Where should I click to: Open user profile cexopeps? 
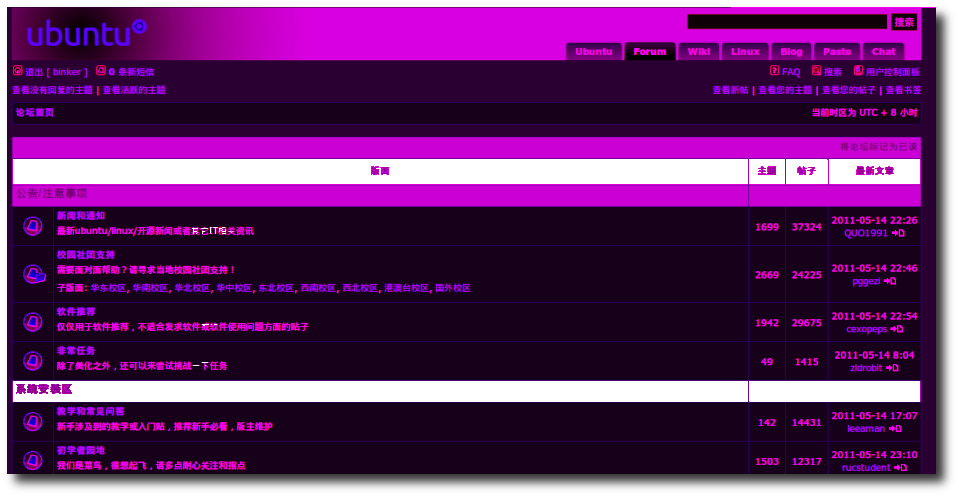866,329
